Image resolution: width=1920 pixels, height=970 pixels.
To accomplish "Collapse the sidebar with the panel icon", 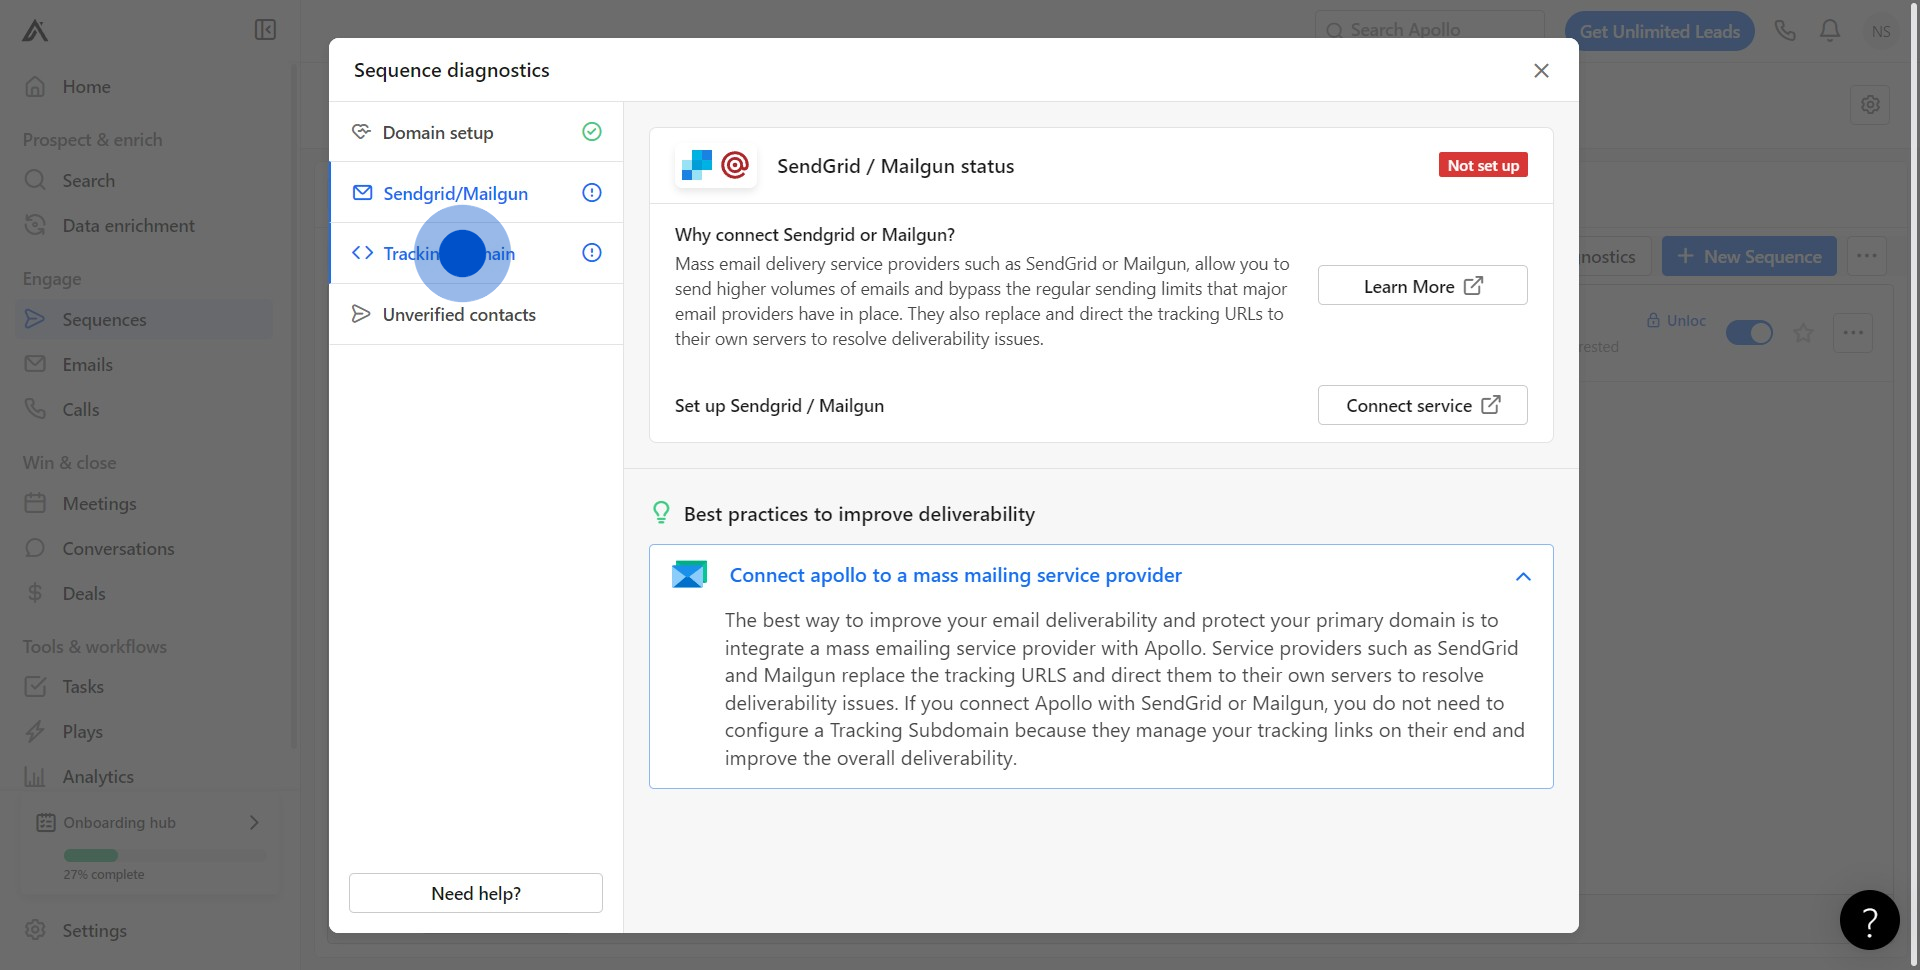I will coord(265,30).
